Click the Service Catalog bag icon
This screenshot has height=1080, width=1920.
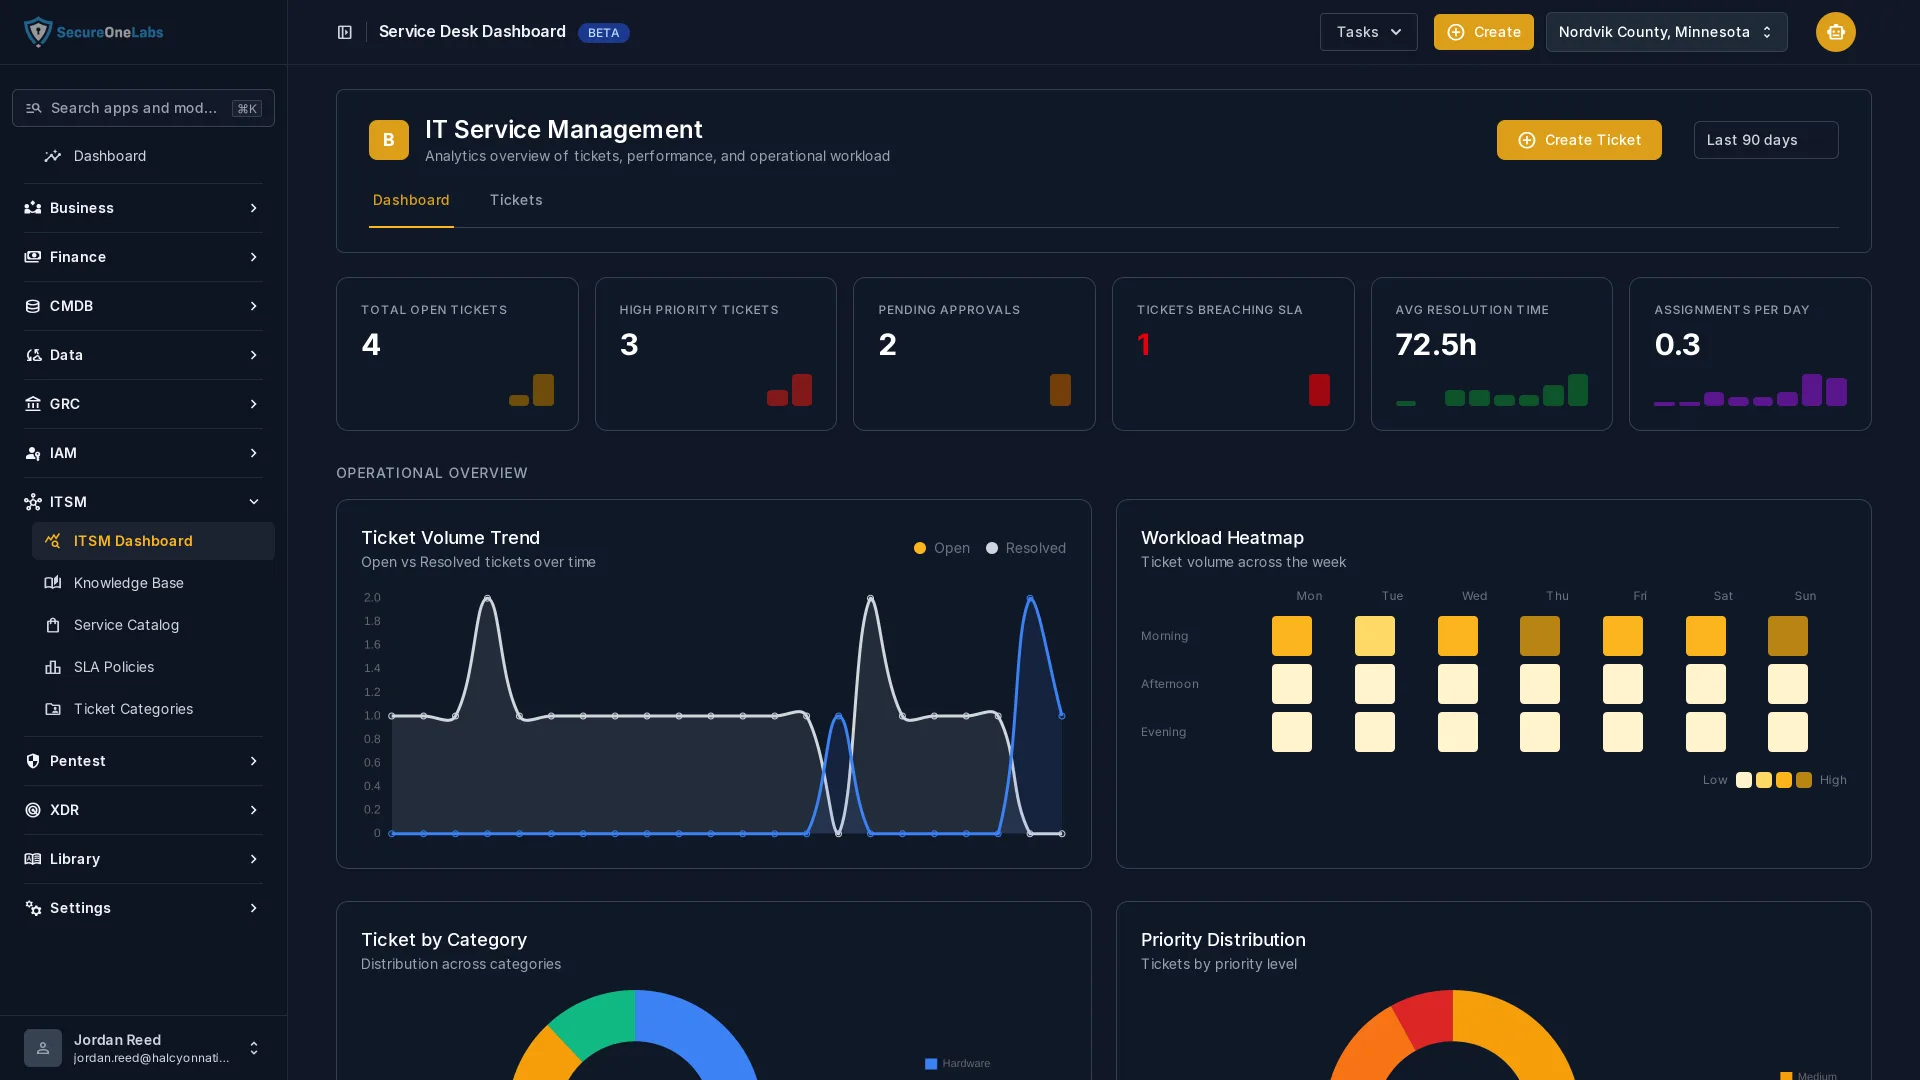pyautogui.click(x=53, y=625)
